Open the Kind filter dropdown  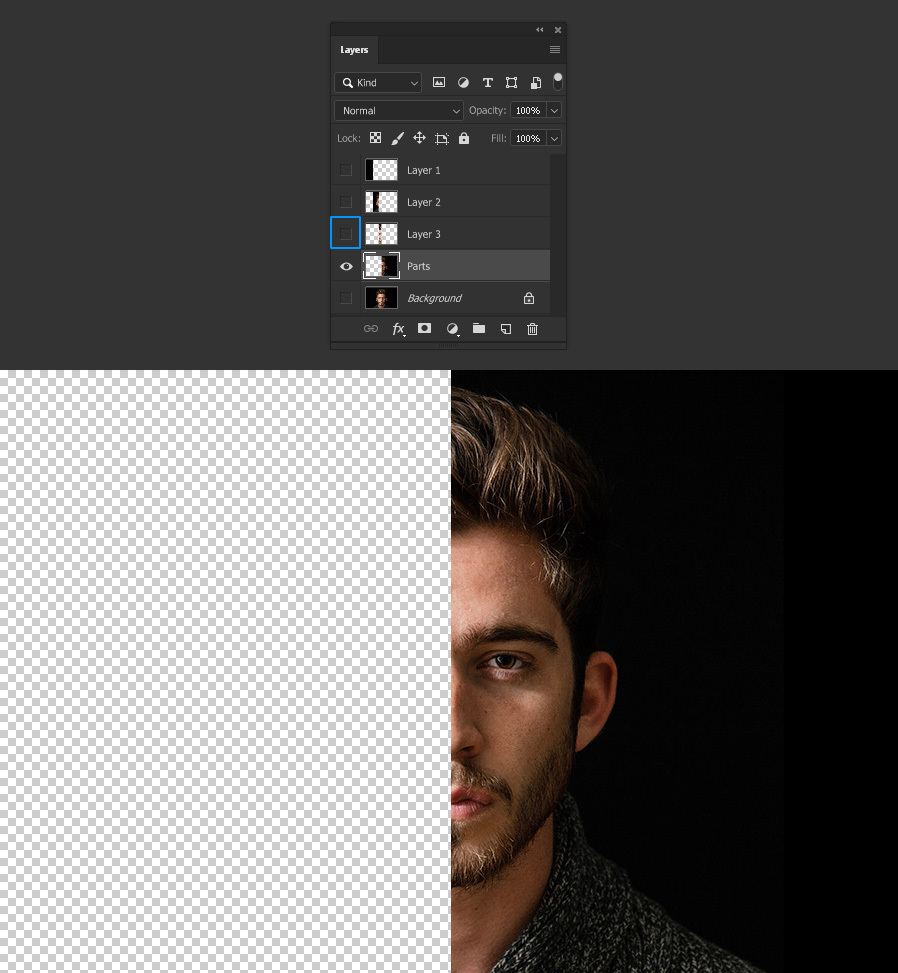pos(378,83)
